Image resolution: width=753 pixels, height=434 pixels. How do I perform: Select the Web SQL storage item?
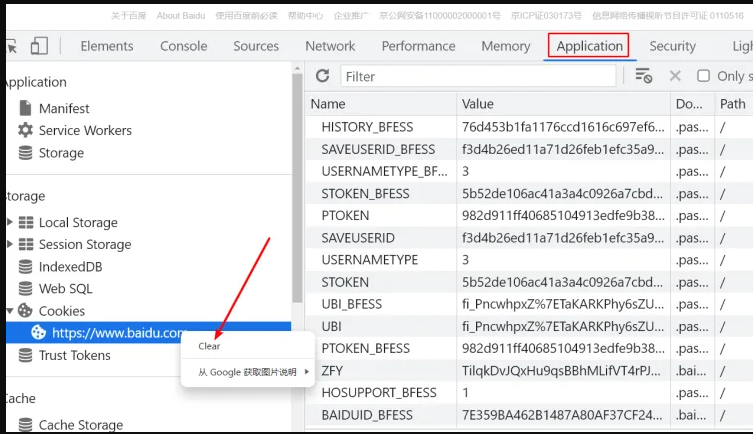pos(65,289)
